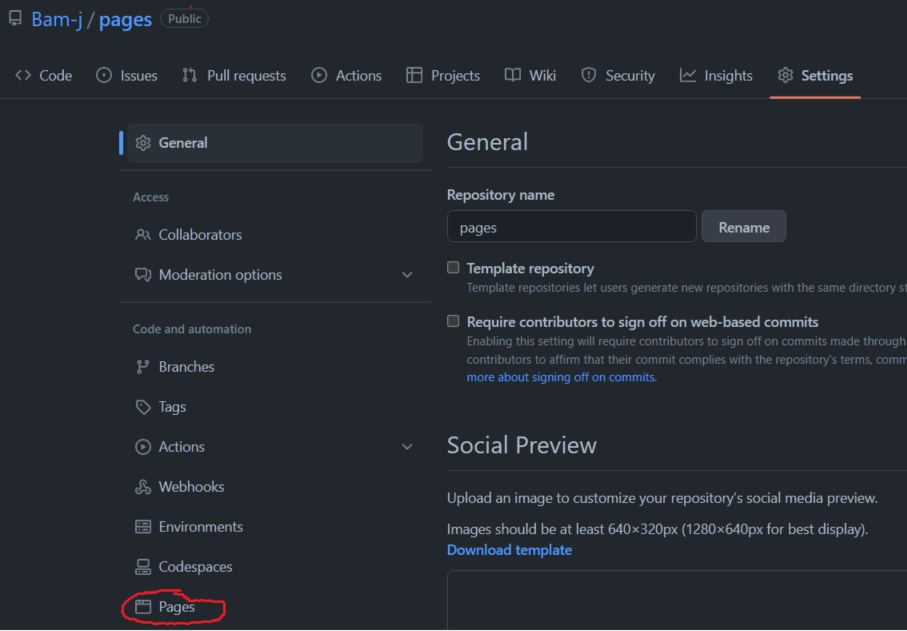Open the sidebar Actions label

(182, 447)
